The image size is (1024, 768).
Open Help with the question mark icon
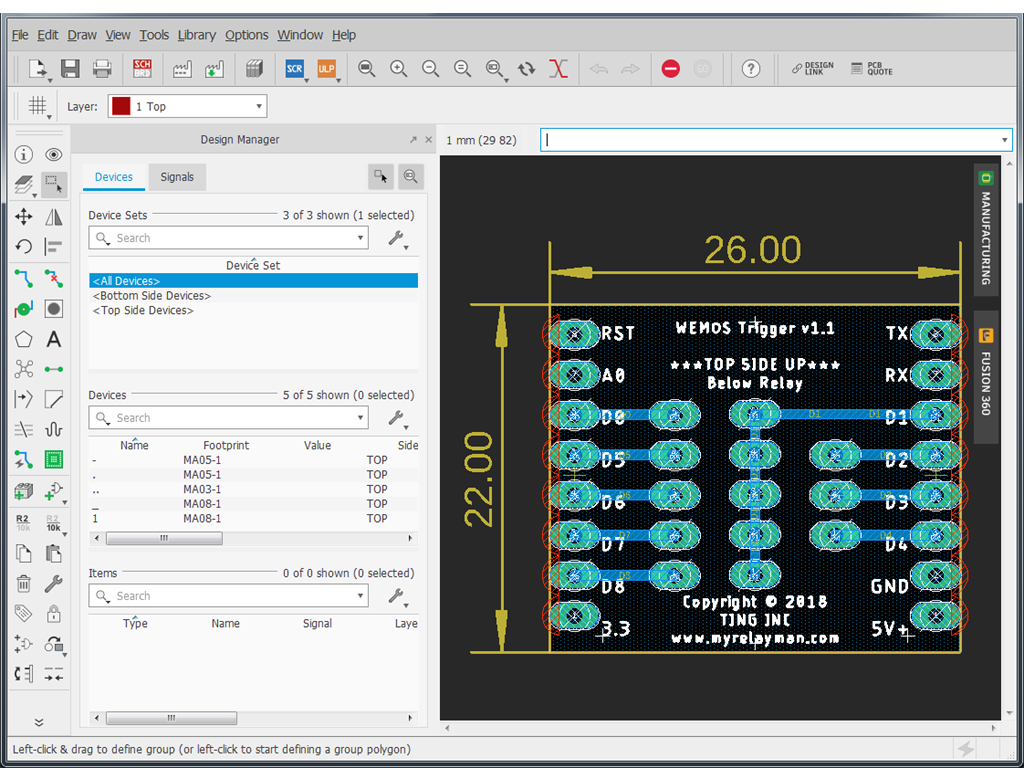click(751, 69)
